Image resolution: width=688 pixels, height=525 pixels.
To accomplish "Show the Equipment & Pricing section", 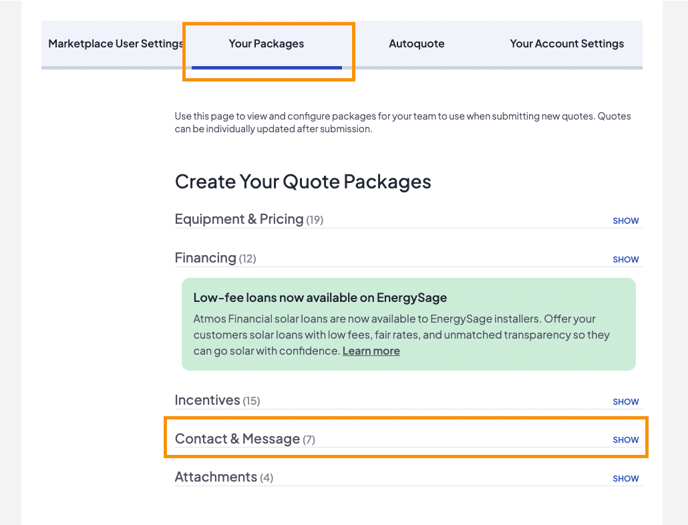I will pos(625,221).
